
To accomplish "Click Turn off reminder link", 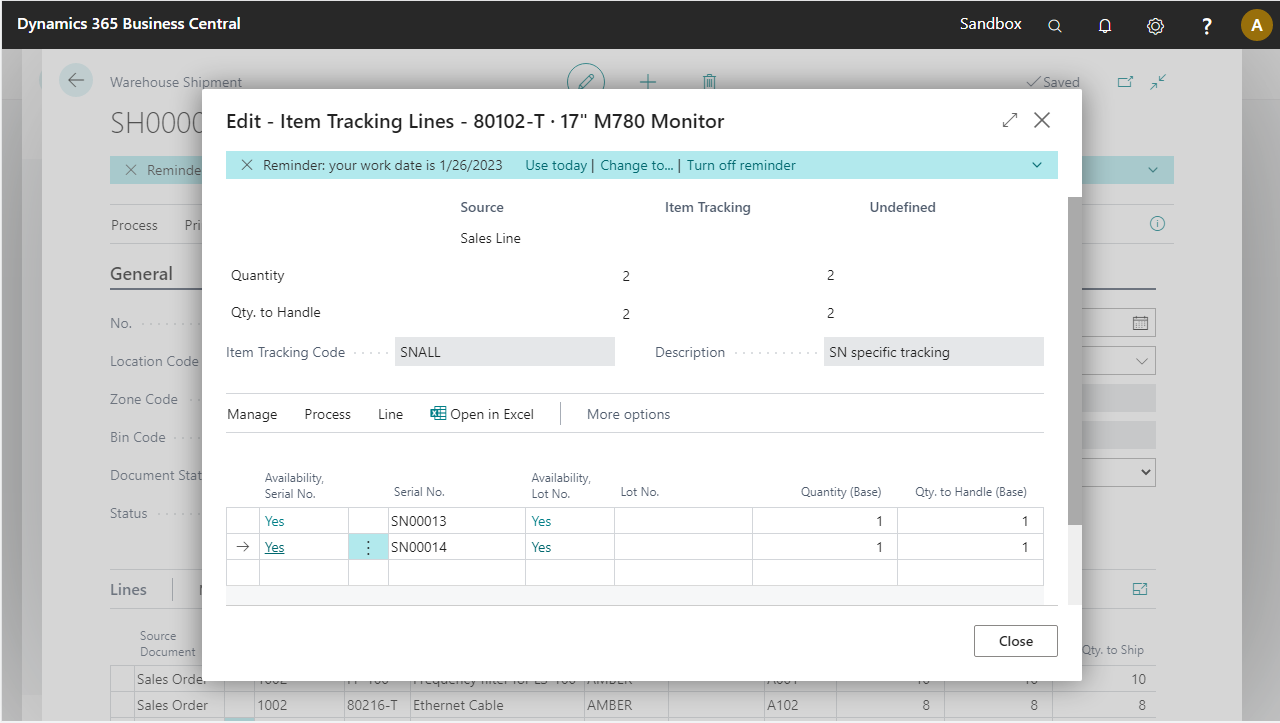I will pyautogui.click(x=741, y=165).
